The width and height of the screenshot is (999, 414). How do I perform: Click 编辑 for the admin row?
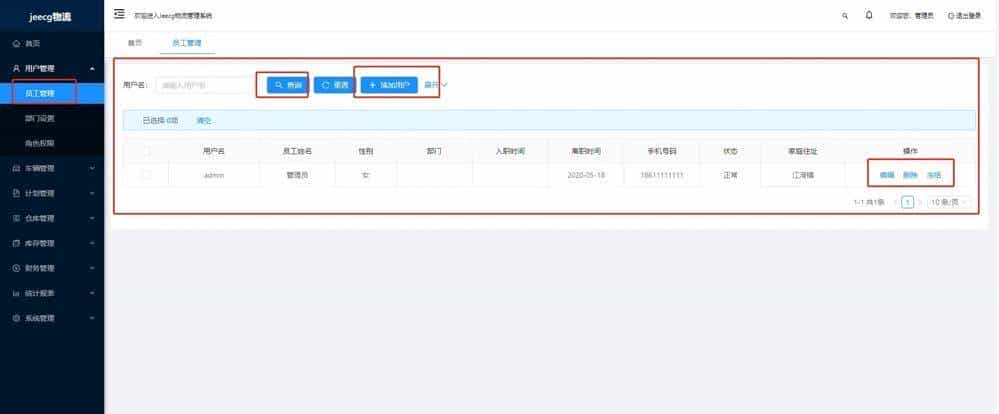(887, 175)
